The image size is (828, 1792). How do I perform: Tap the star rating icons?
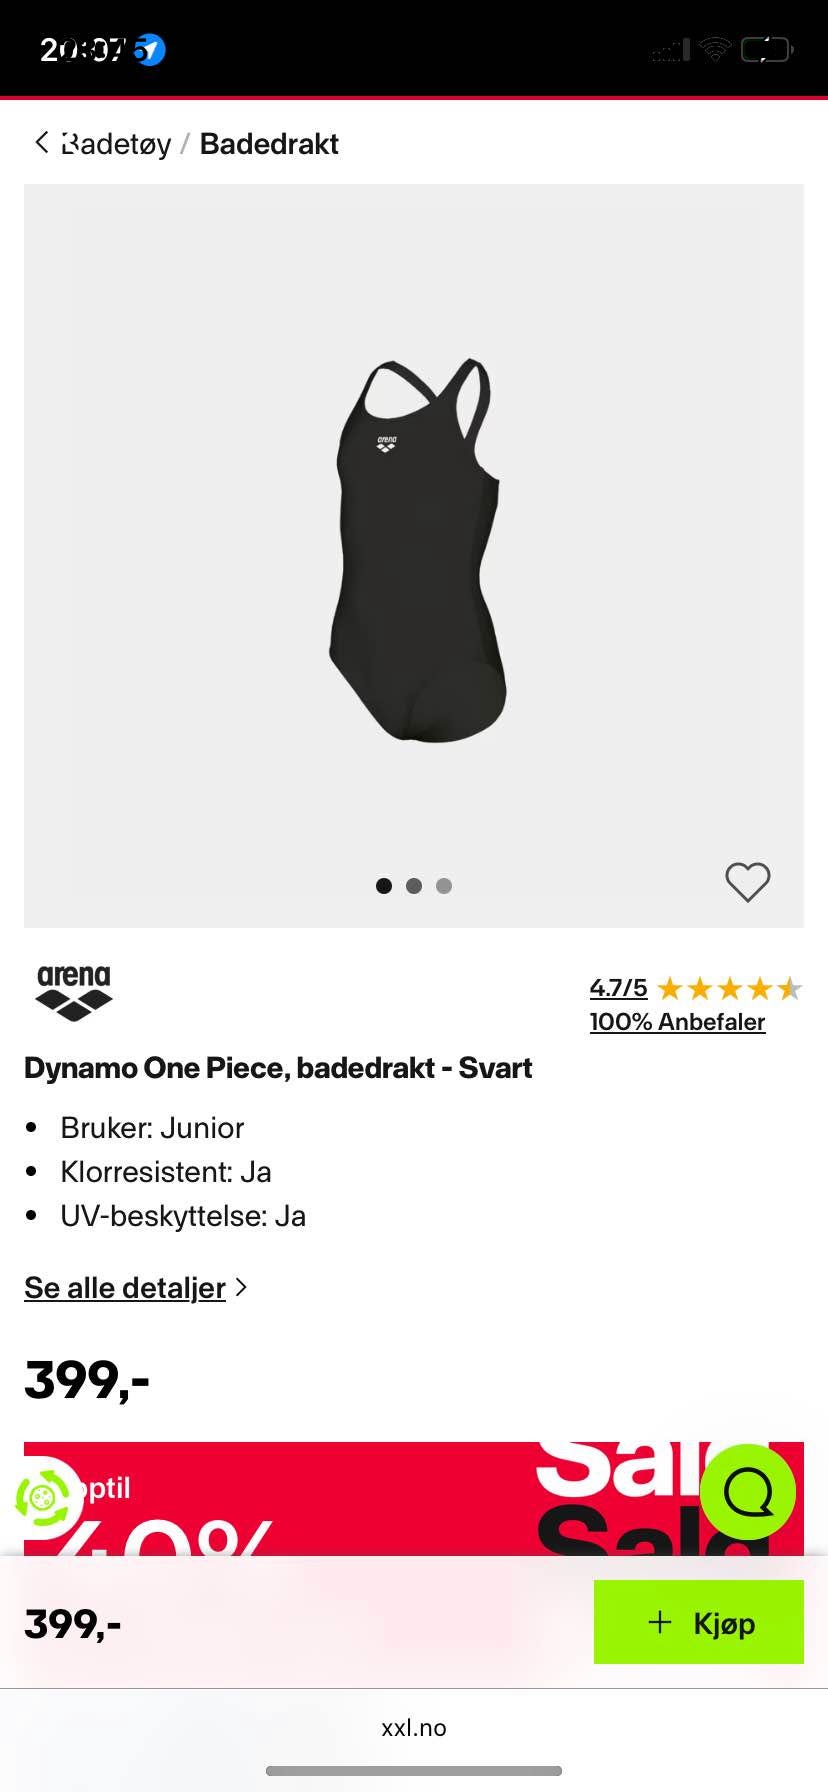click(x=730, y=989)
